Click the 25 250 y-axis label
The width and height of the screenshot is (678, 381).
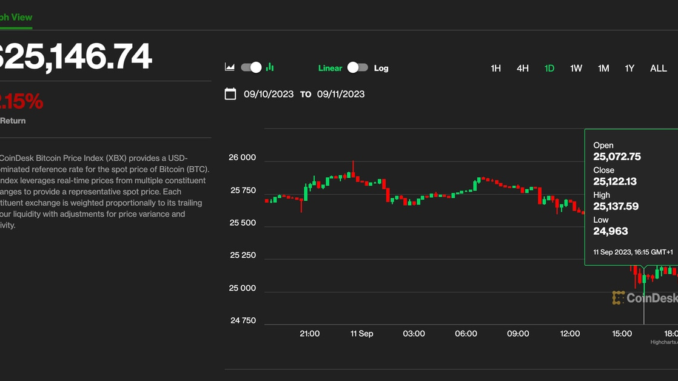pos(243,255)
